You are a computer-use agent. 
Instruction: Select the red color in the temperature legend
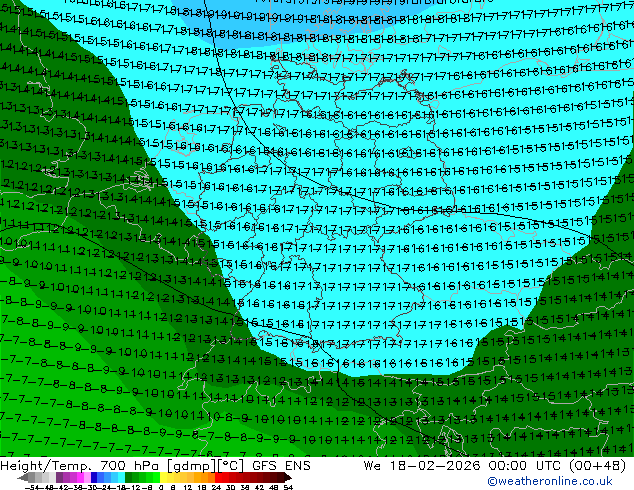tap(218, 477)
